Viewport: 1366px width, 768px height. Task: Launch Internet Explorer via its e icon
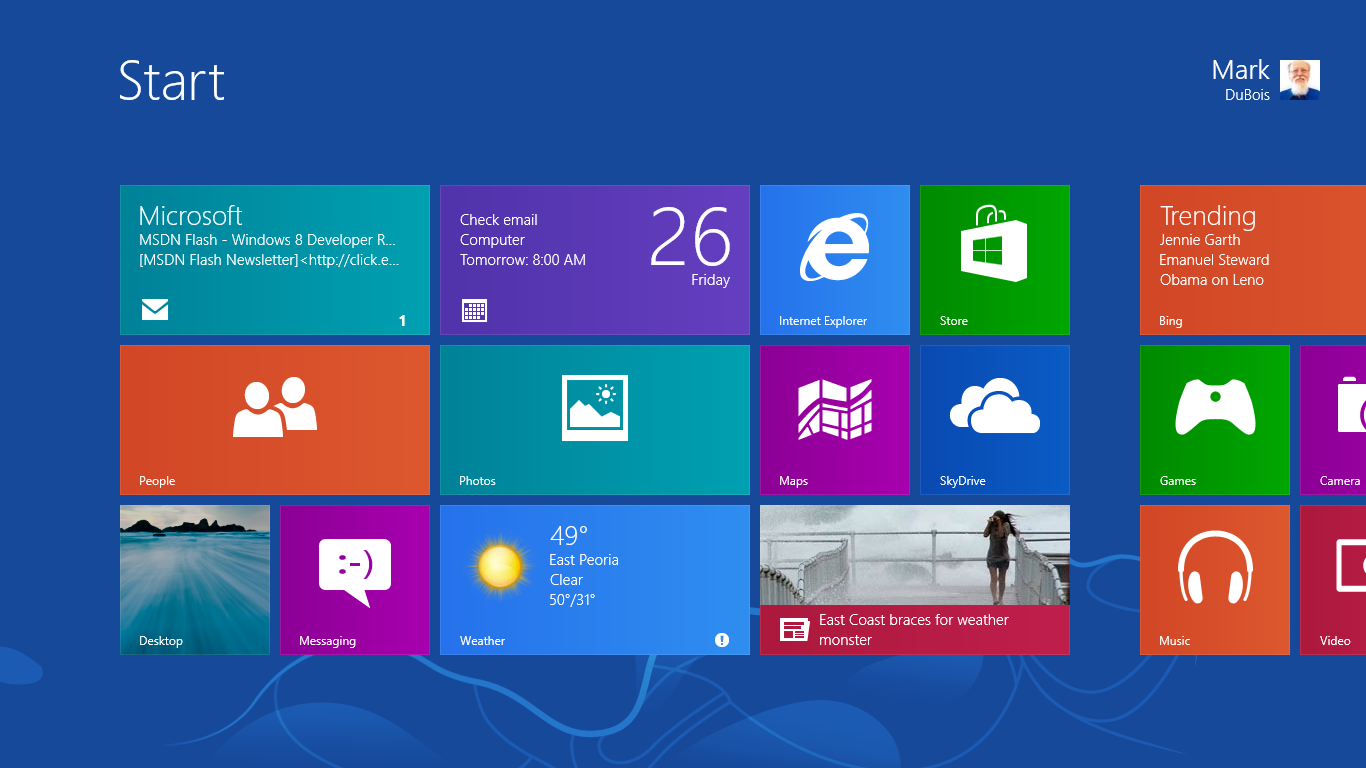[834, 248]
